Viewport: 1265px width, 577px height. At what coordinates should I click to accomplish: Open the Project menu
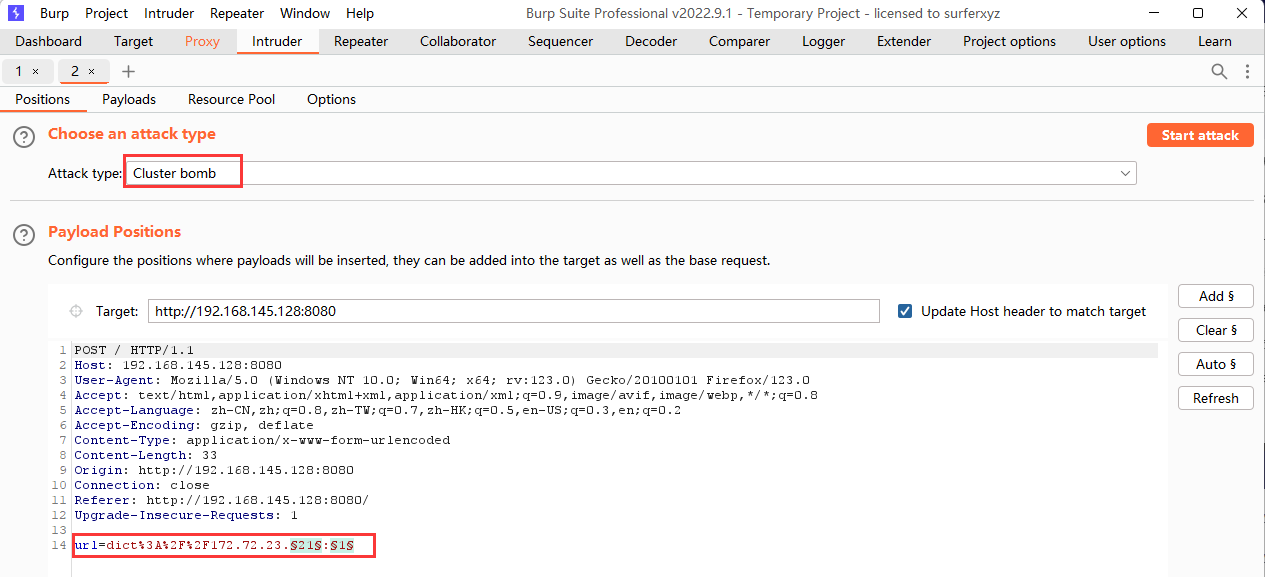click(106, 13)
